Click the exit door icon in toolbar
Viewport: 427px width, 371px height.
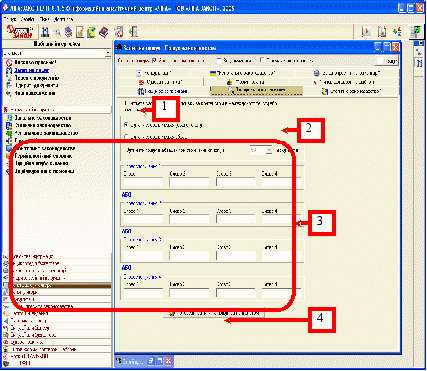click(133, 32)
